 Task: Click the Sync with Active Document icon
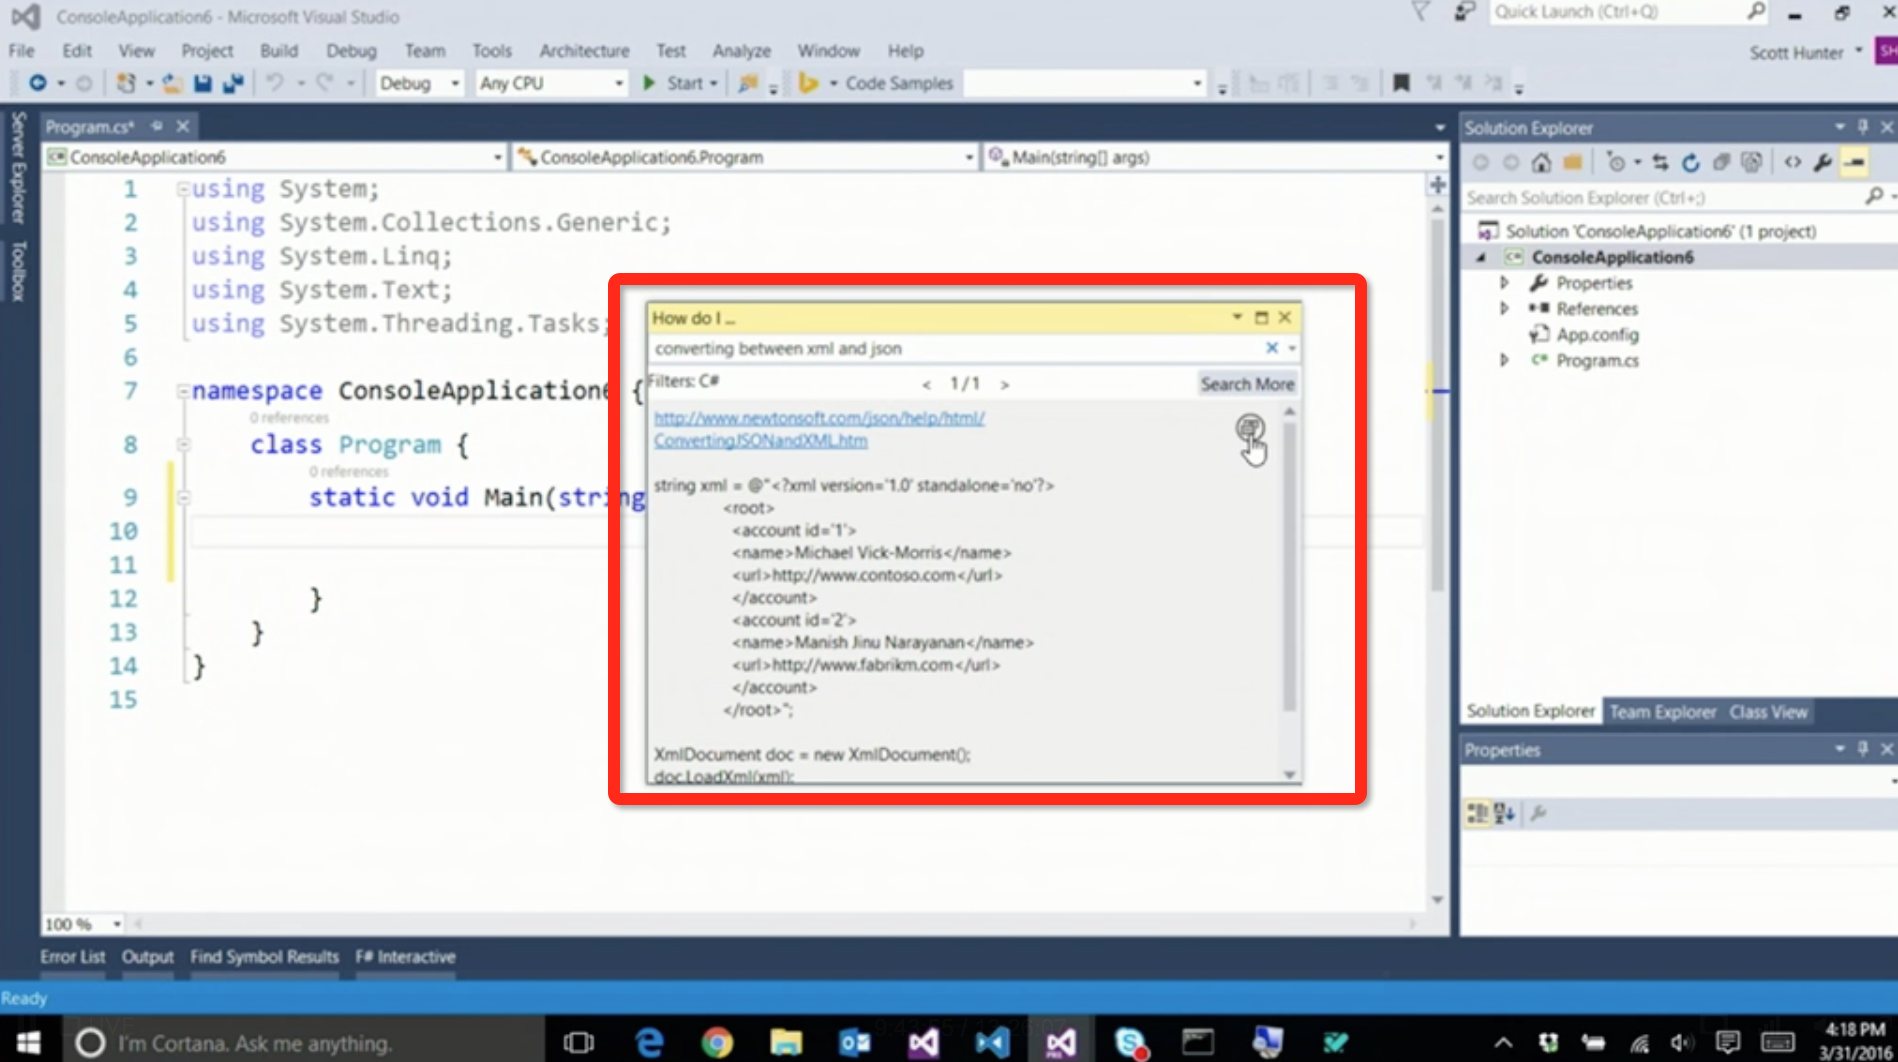pos(1660,162)
